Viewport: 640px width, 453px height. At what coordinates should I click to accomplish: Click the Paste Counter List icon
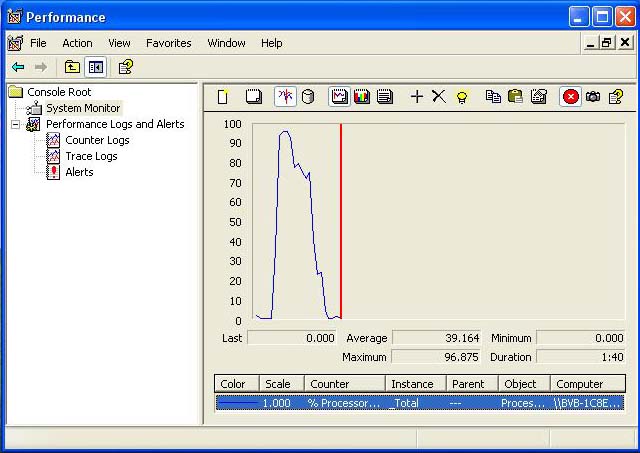516,97
